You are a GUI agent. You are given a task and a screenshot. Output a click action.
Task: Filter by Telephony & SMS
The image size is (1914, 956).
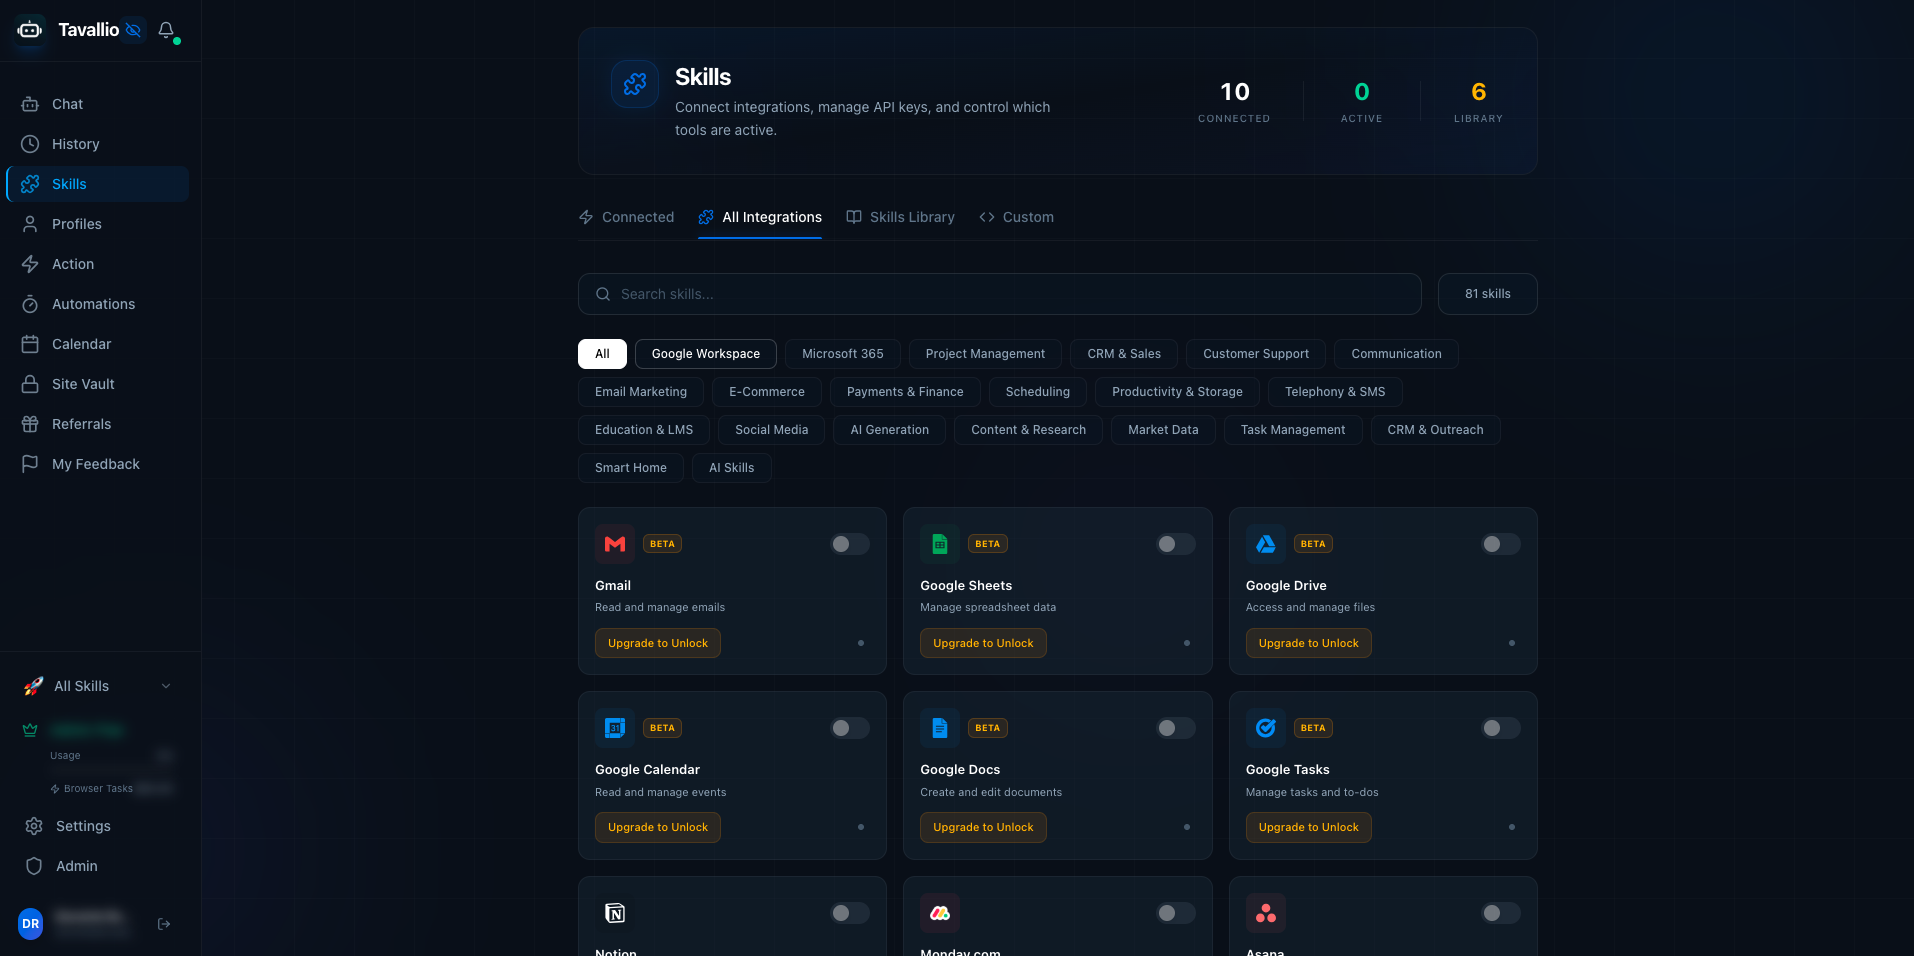click(x=1335, y=392)
